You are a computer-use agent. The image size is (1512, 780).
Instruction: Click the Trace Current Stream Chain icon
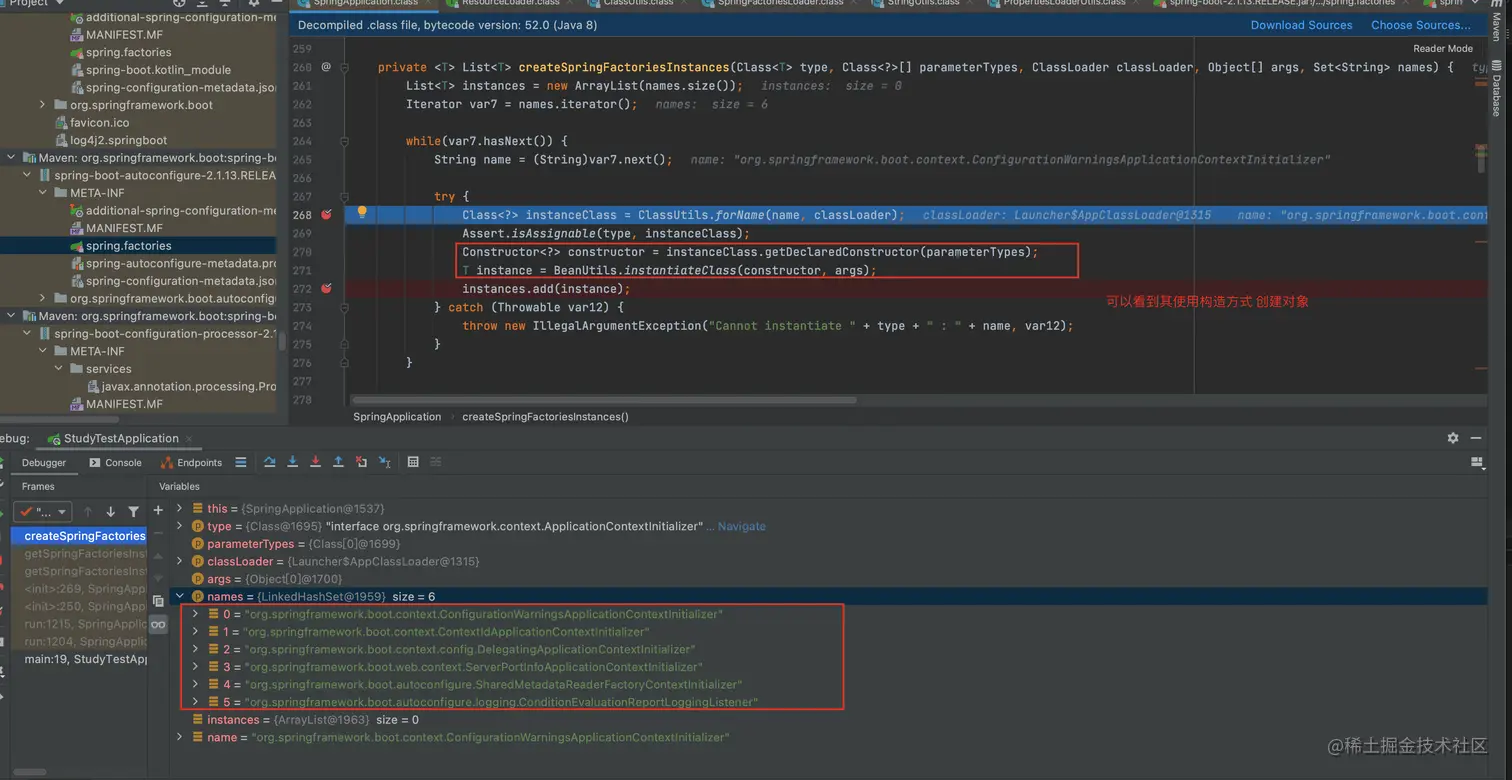[436, 462]
